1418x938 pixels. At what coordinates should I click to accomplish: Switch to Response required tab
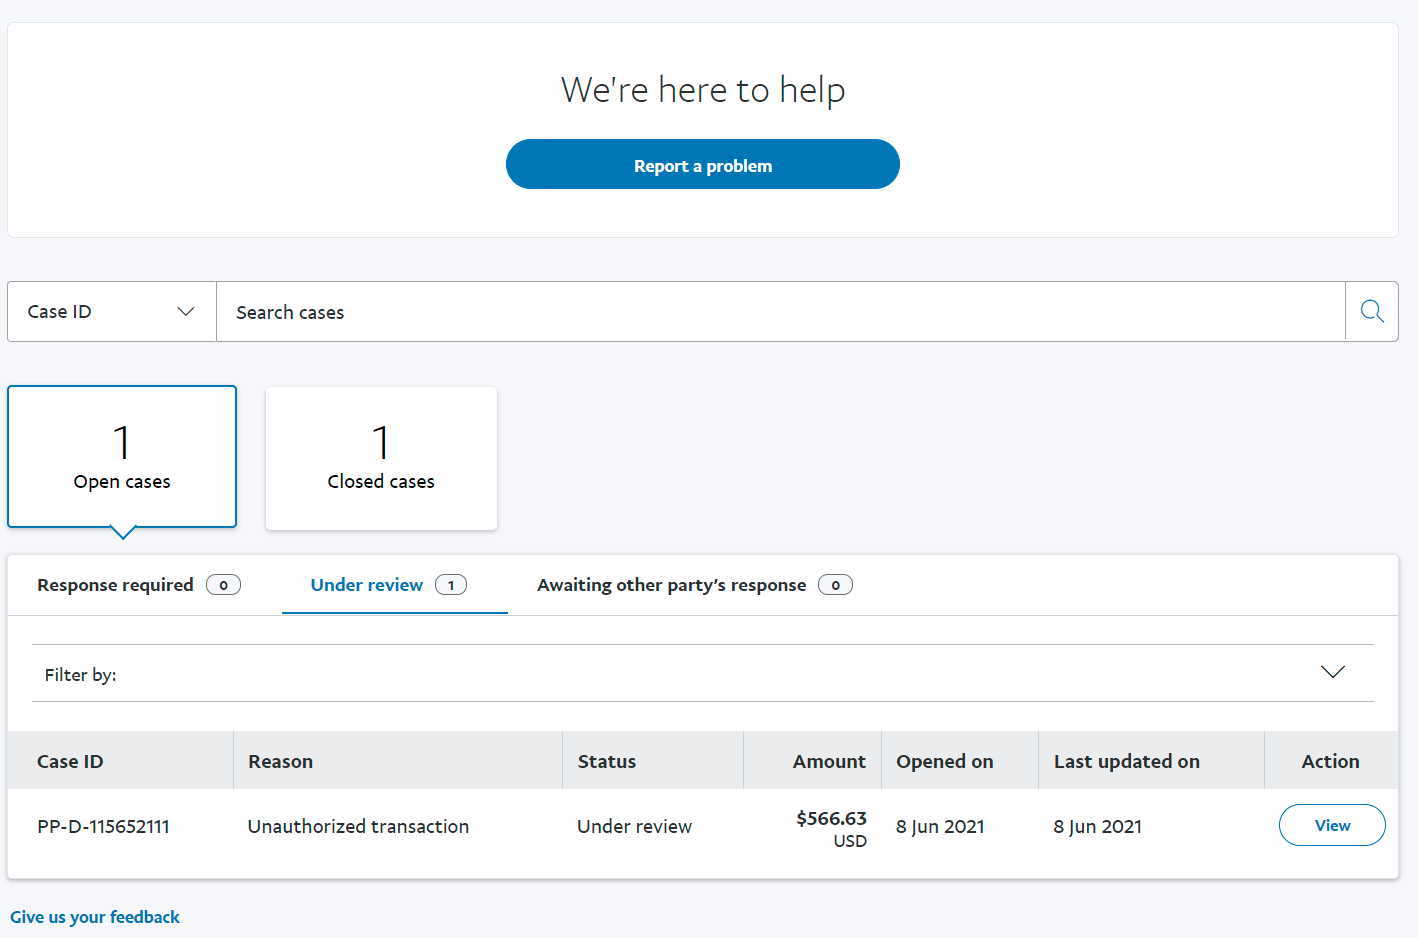click(x=138, y=585)
